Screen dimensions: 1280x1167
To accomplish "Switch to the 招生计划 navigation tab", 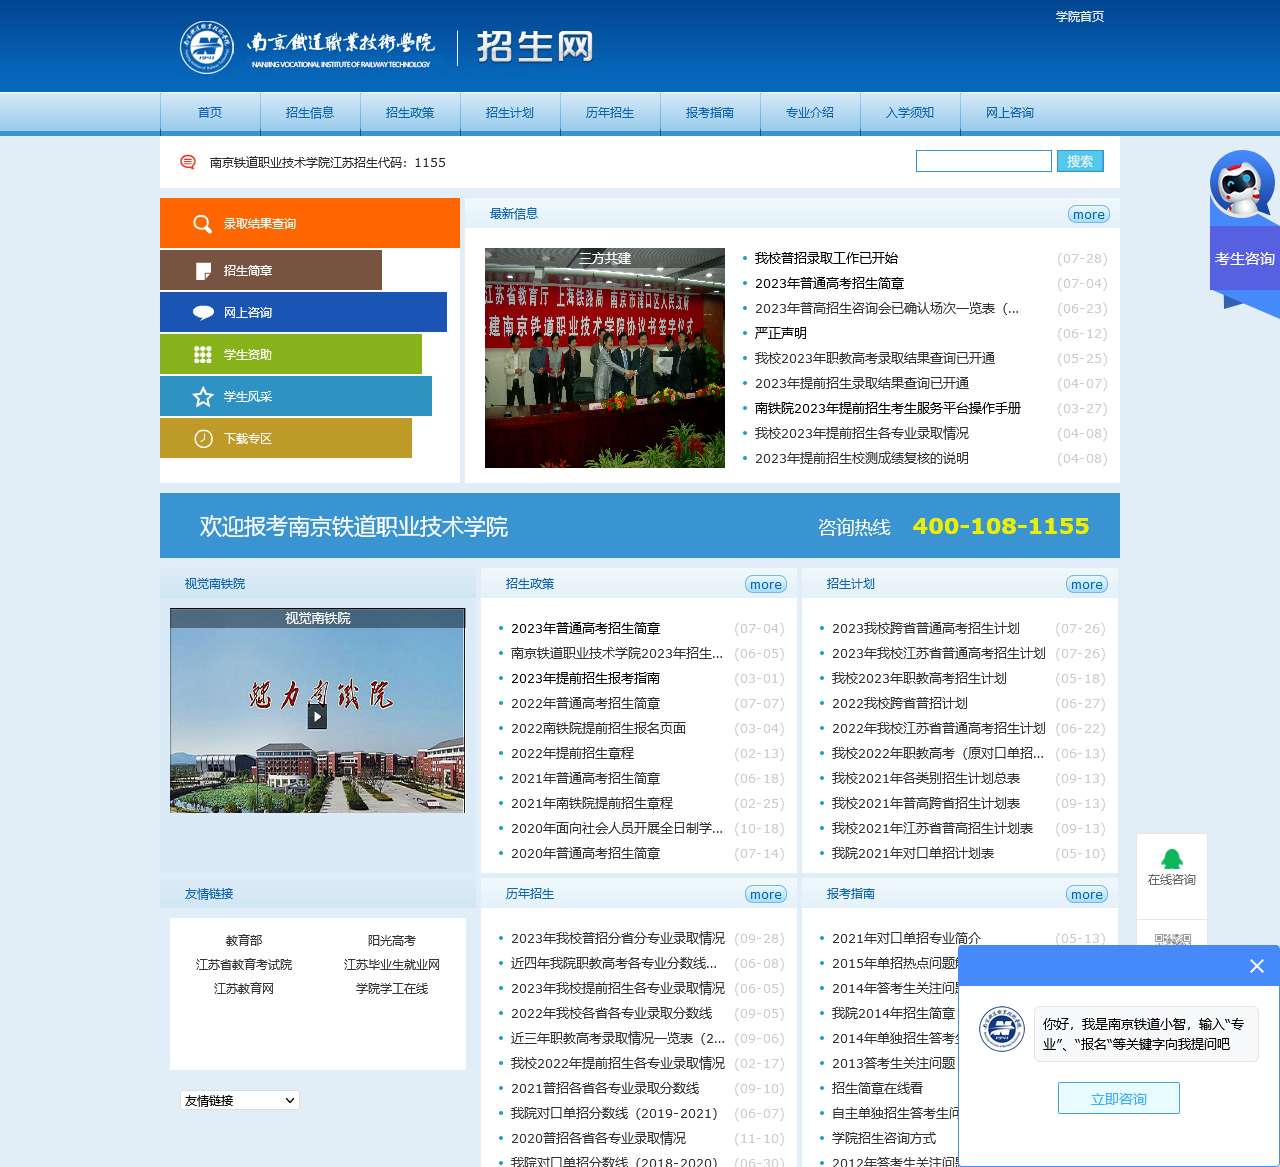I will click(x=510, y=113).
